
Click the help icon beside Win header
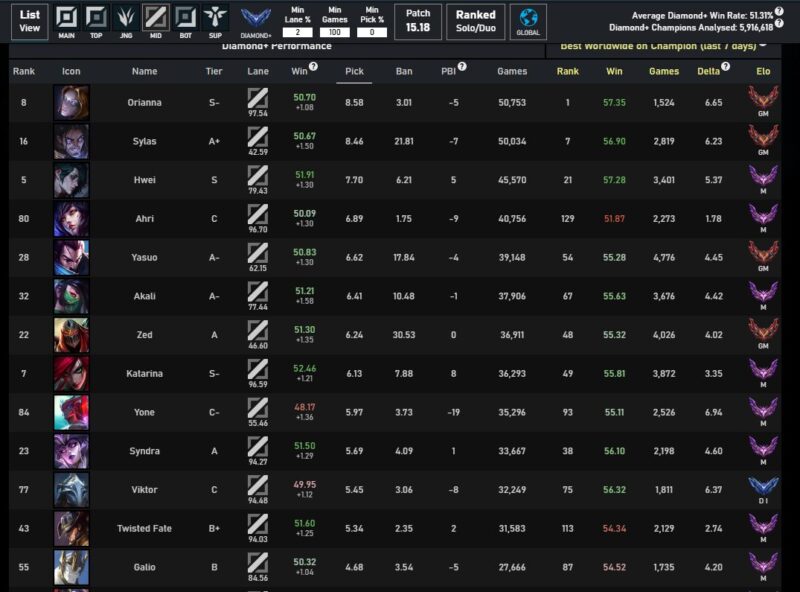pyautogui.click(x=313, y=66)
